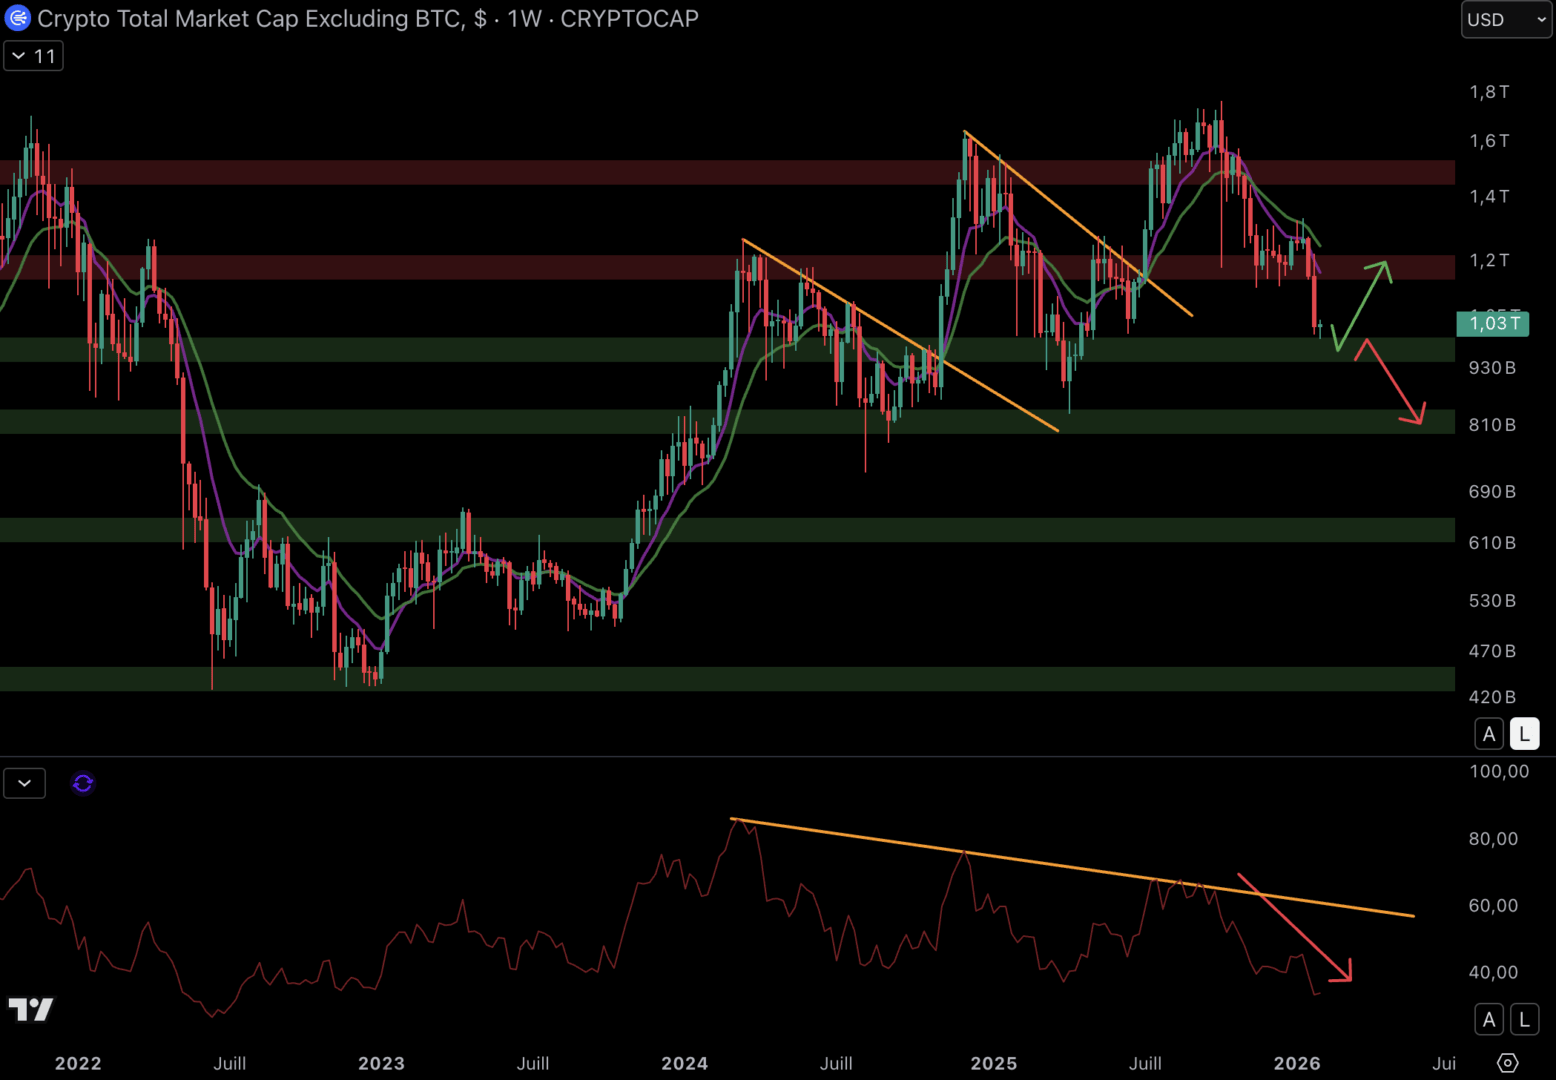This screenshot has width=1556, height=1080.
Task: Toggle log scale L on main price pane
Action: [x=1524, y=734]
